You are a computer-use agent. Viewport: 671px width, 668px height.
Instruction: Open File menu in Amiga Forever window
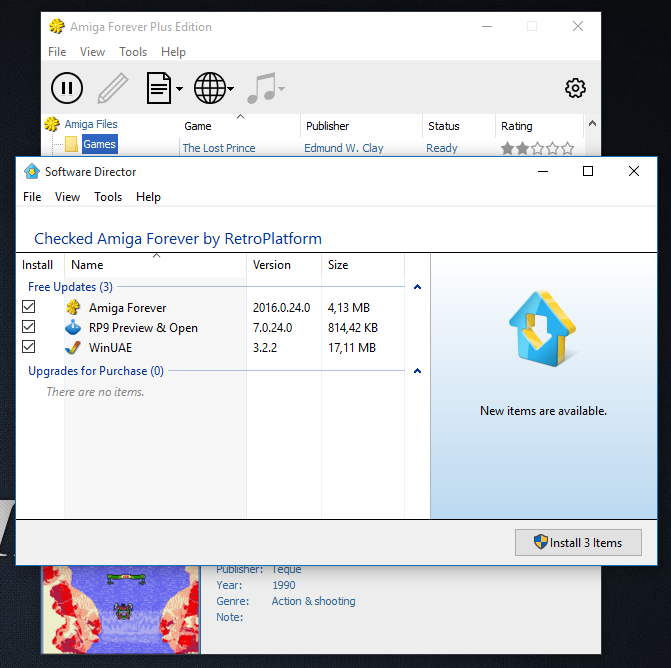pos(57,52)
